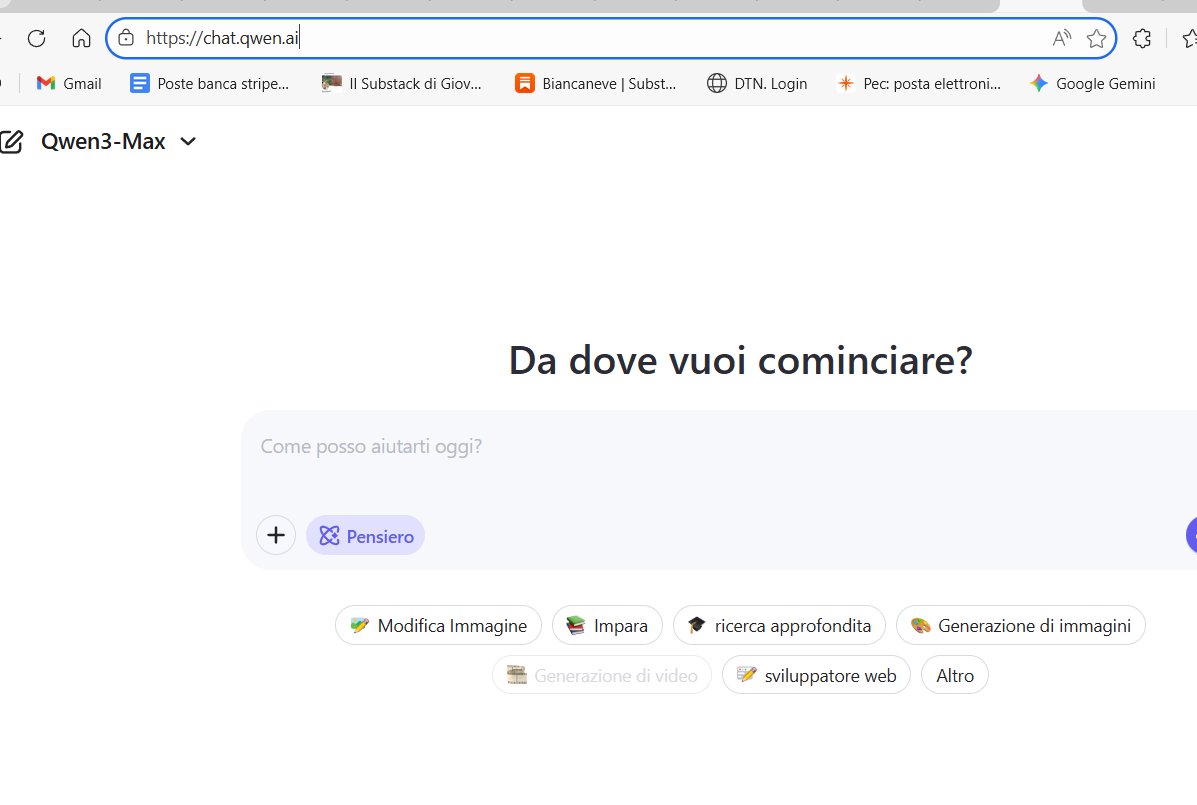Toggle the Pensiero thinking mode
This screenshot has height=805, width=1197.
tap(365, 535)
